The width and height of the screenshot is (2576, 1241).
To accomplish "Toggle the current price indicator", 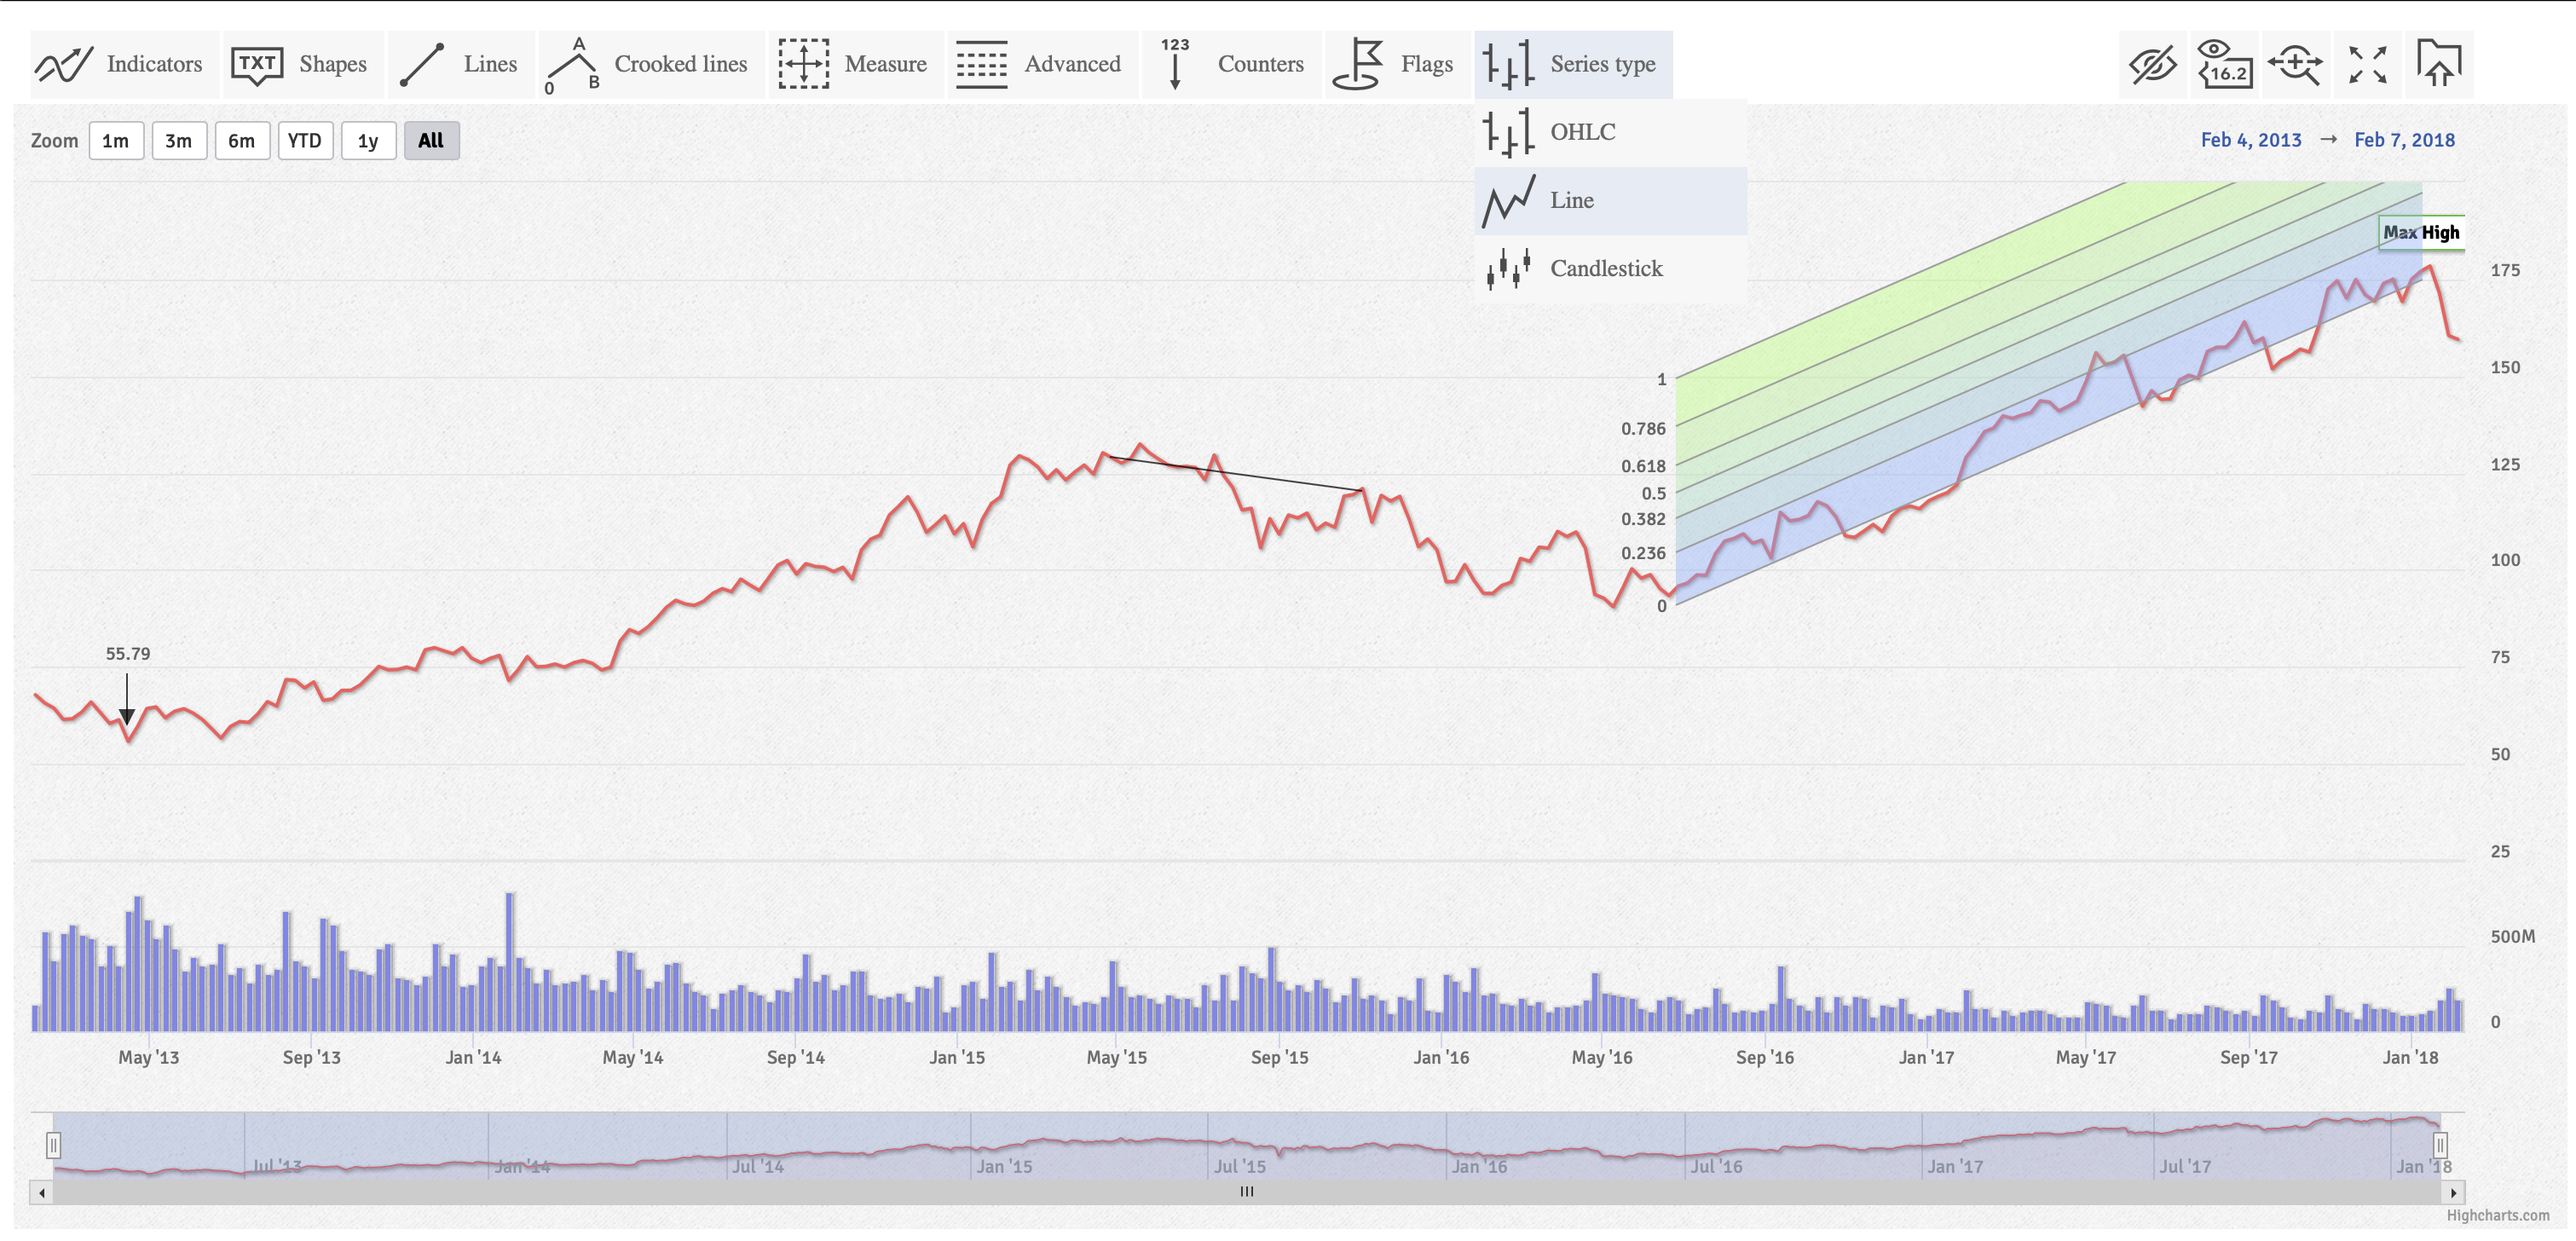I will (2225, 64).
